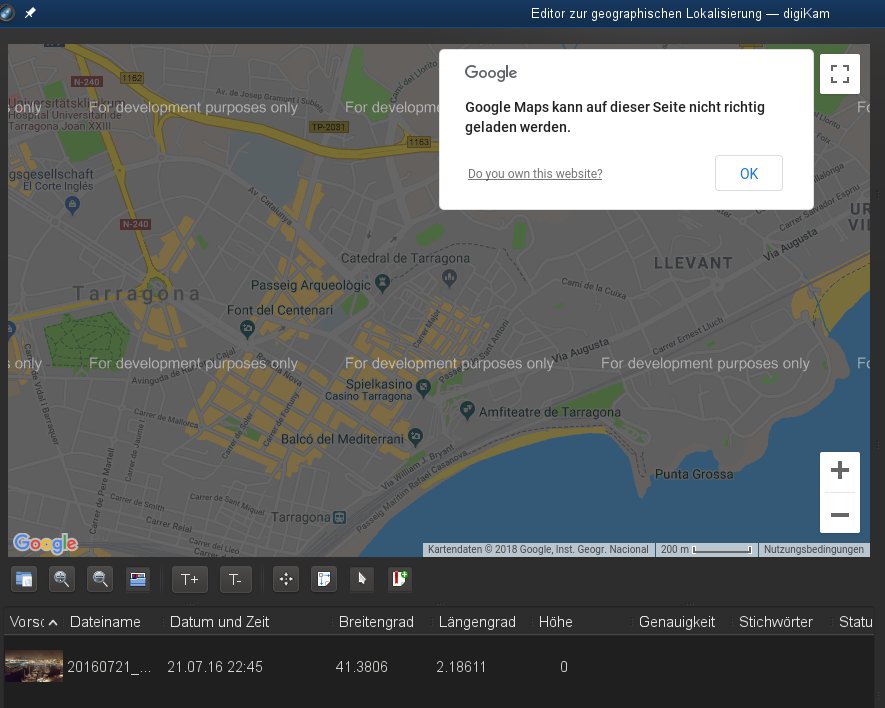Toggle fullscreen map view
Viewport: 885px width, 708px height.
tap(840, 73)
